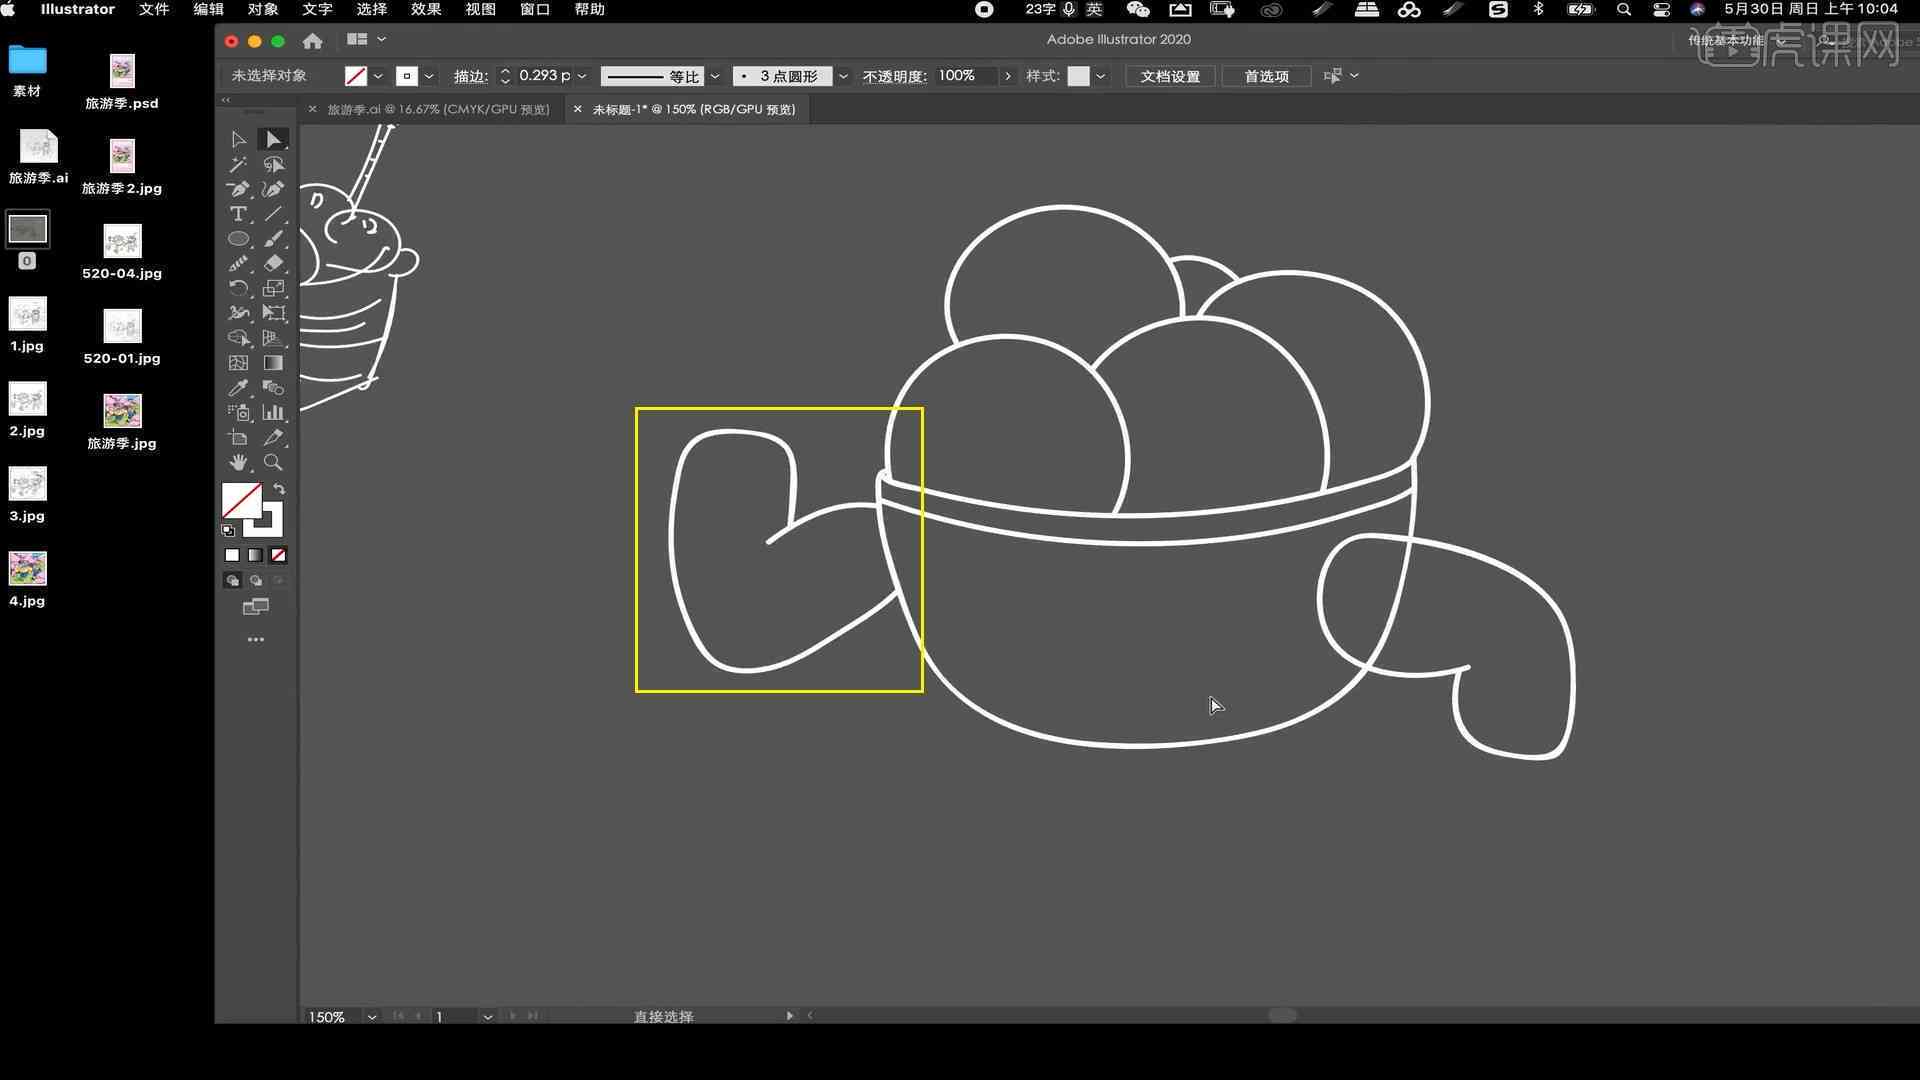Select the Eraser tool

[273, 264]
